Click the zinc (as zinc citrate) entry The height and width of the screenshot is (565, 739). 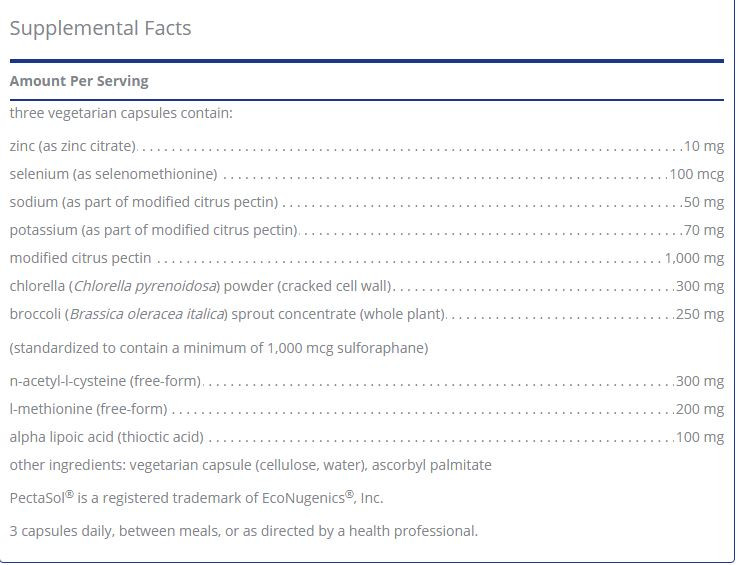coord(72,146)
